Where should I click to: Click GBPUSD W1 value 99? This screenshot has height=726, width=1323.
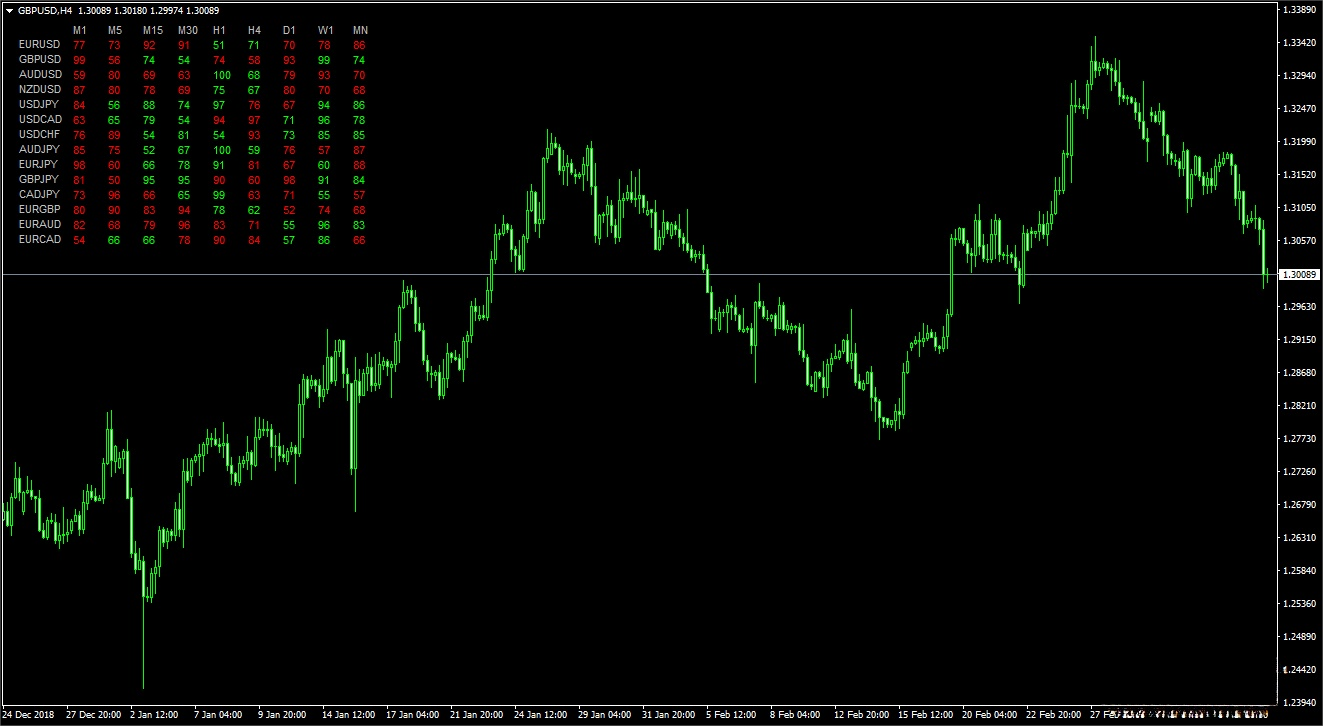pos(324,60)
